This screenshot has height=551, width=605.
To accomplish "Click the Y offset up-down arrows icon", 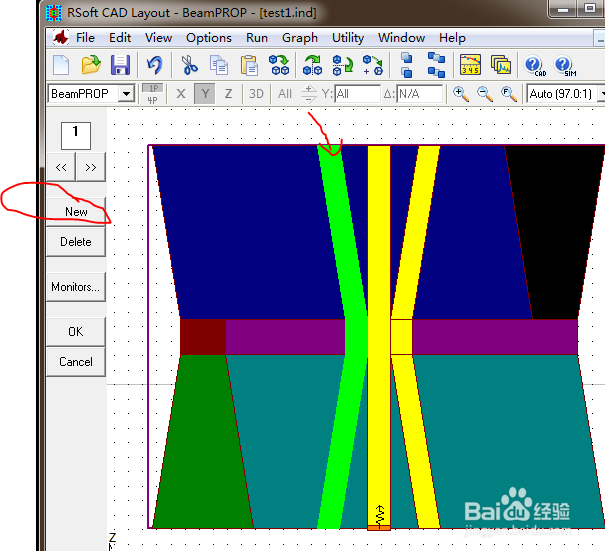I will tap(308, 94).
